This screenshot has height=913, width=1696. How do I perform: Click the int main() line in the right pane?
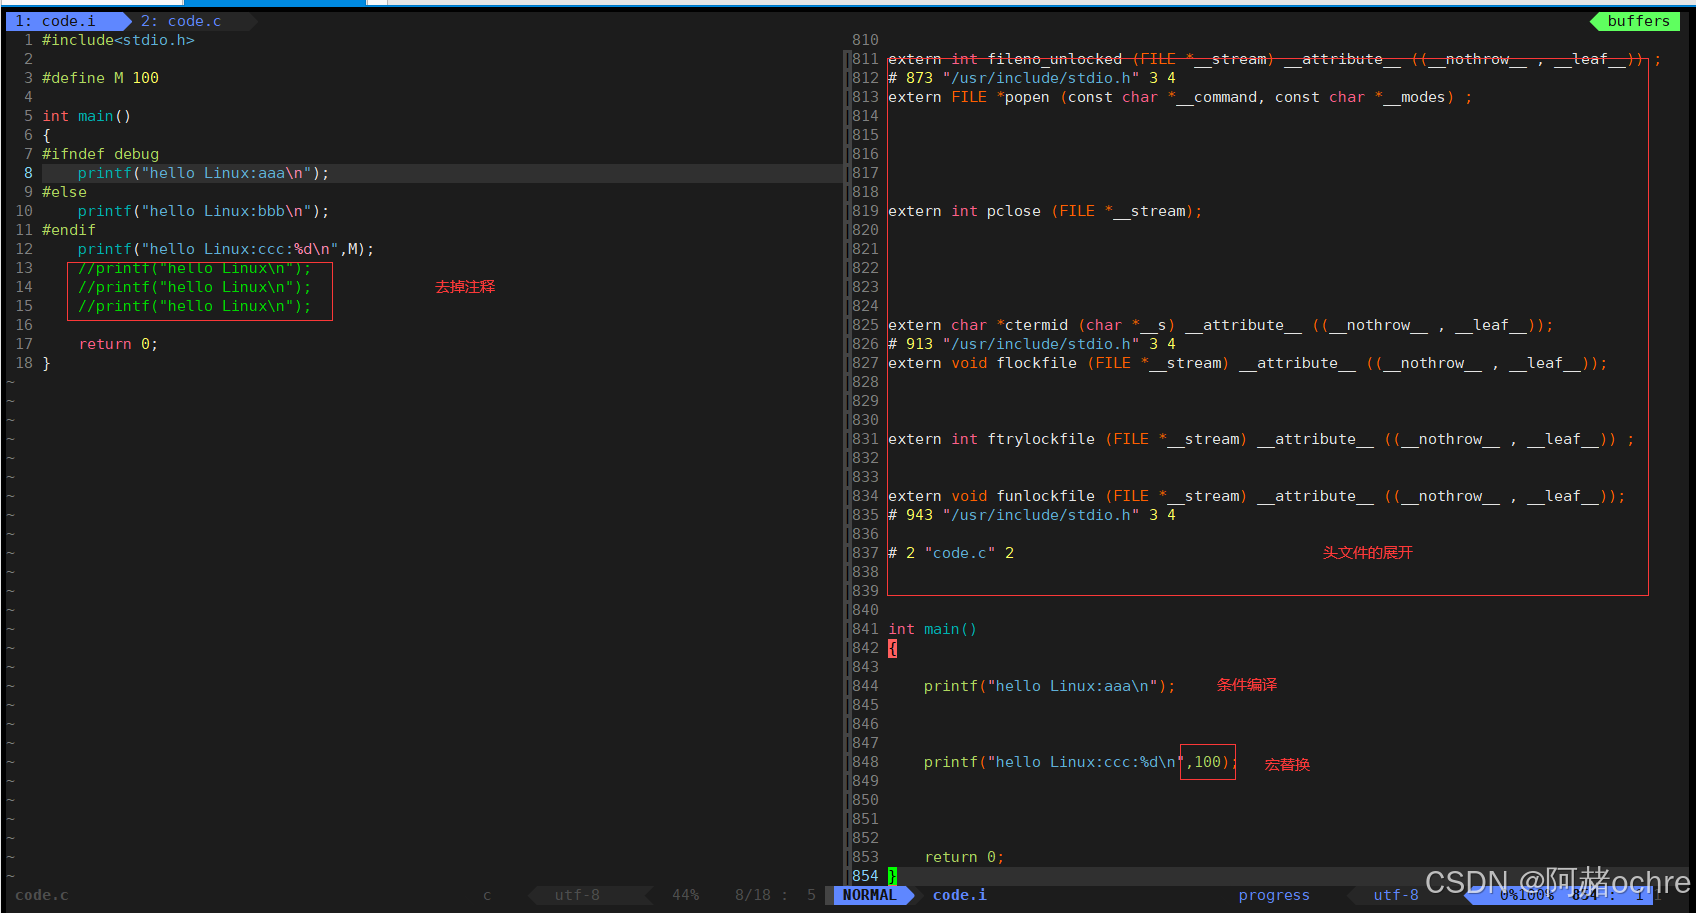pyautogui.click(x=932, y=629)
